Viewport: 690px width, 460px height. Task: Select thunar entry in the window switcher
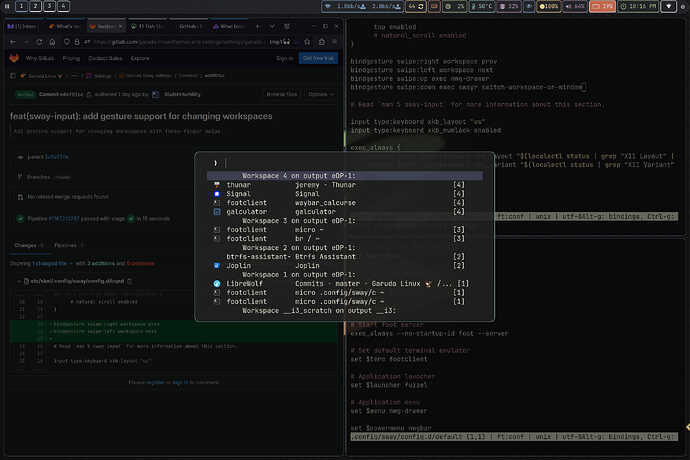pos(345,185)
